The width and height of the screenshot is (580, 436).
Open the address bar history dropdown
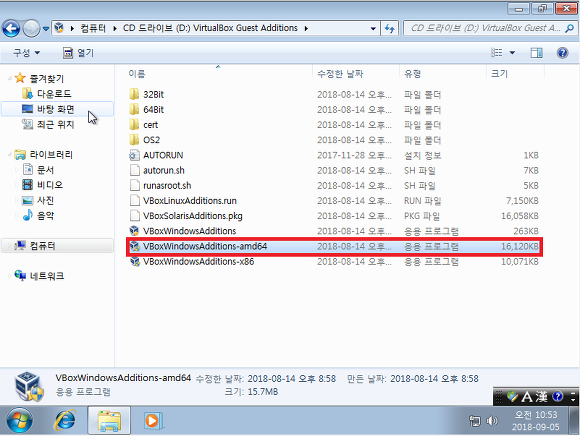(373, 28)
